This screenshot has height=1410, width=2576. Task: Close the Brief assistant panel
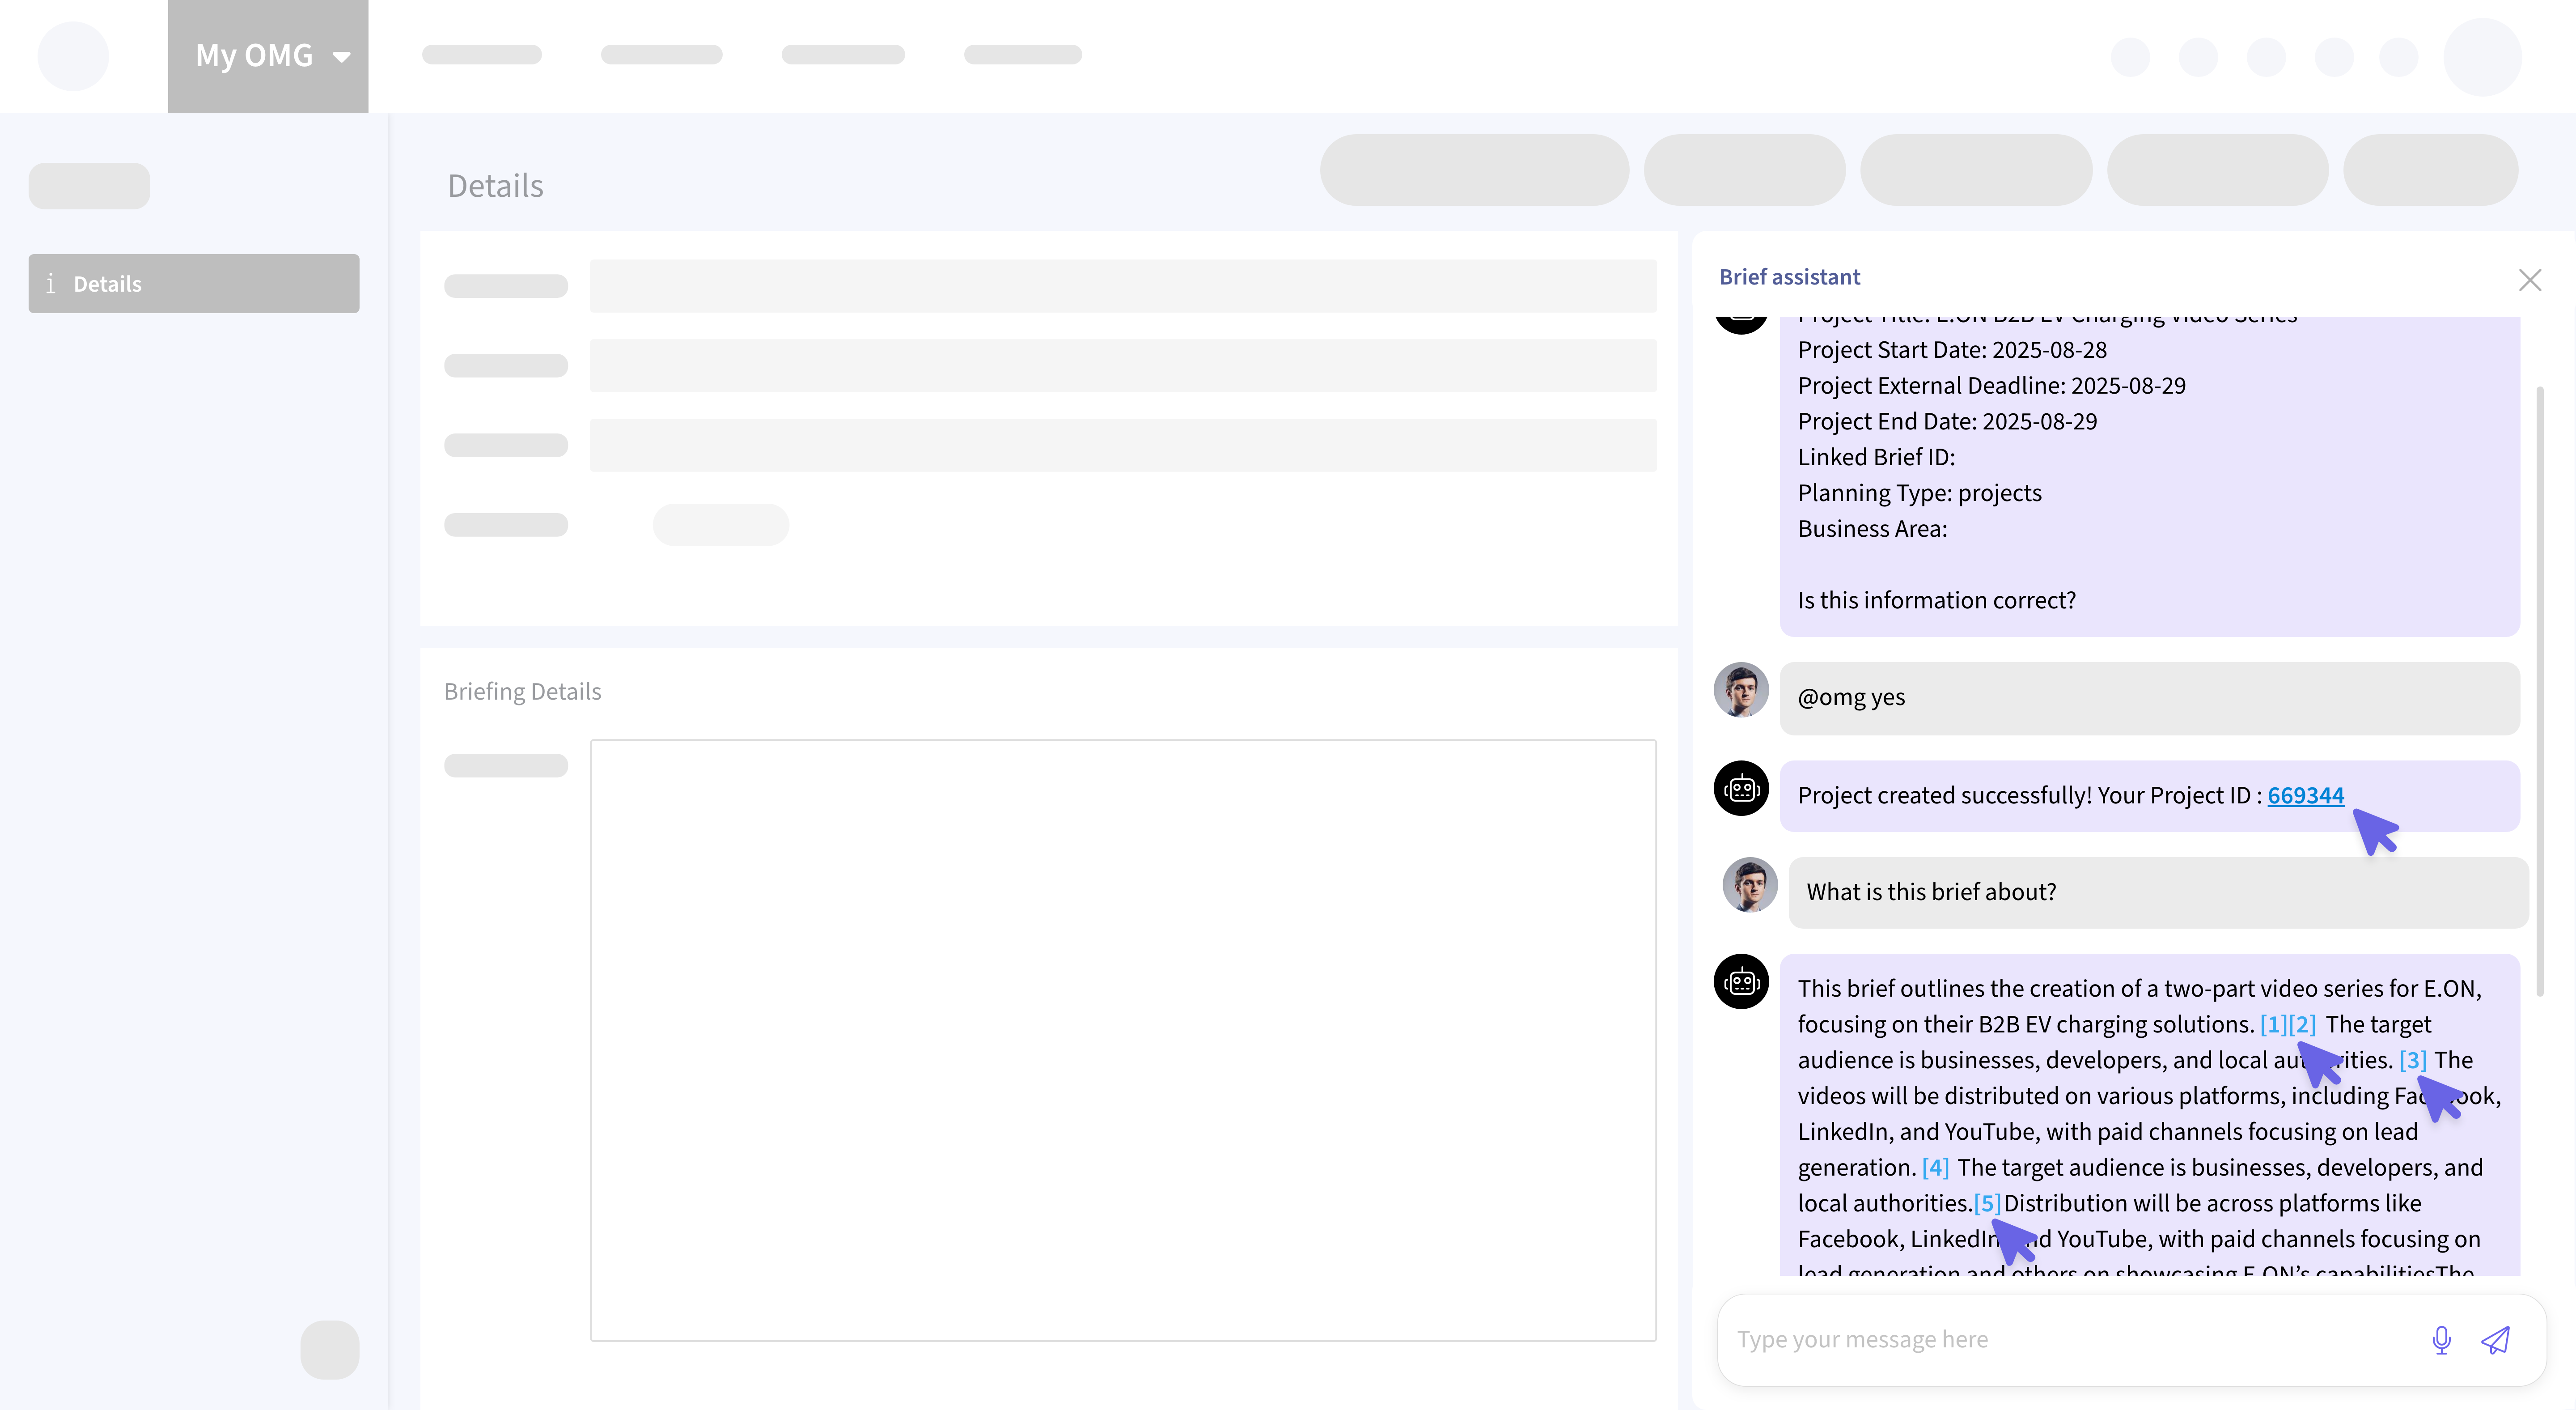click(2529, 280)
